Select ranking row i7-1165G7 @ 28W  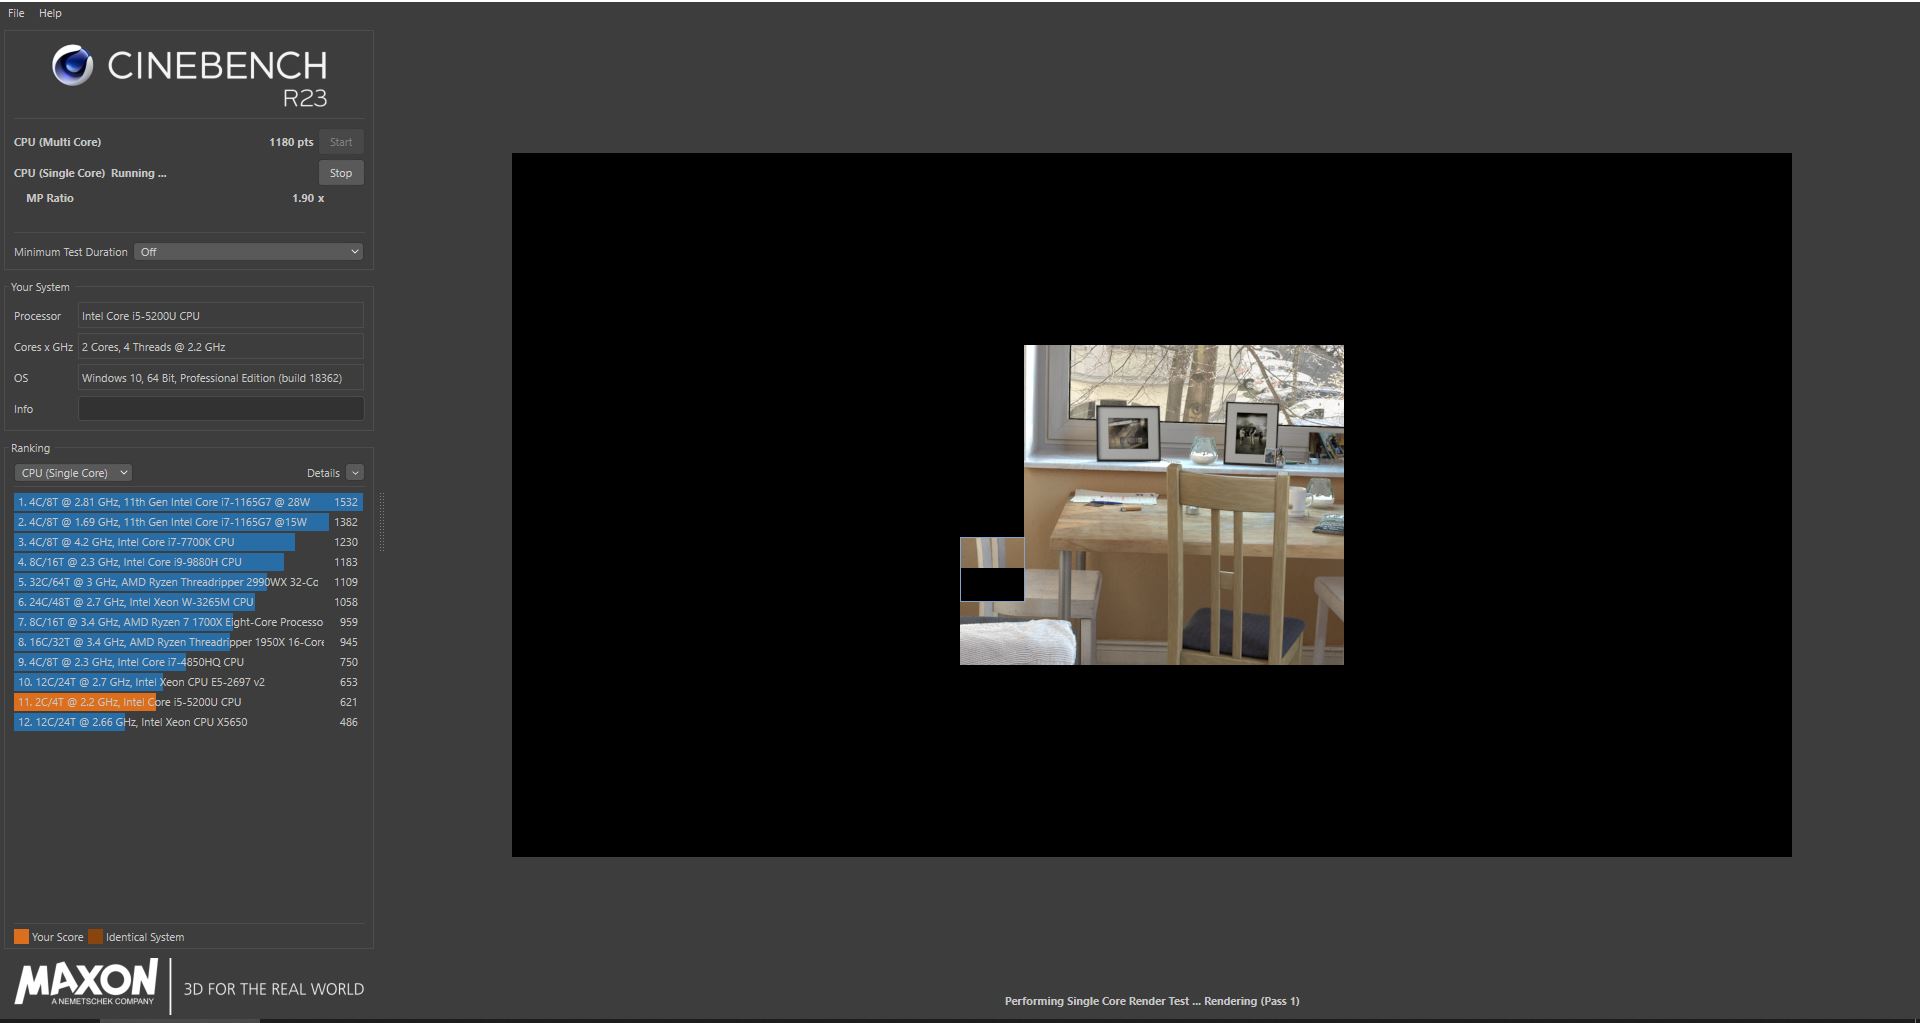pyautogui.click(x=188, y=502)
